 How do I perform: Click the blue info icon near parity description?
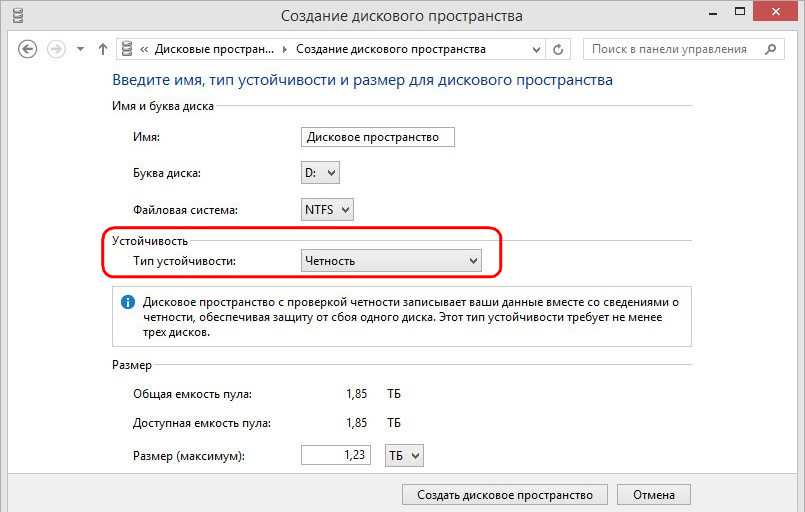coord(128,302)
